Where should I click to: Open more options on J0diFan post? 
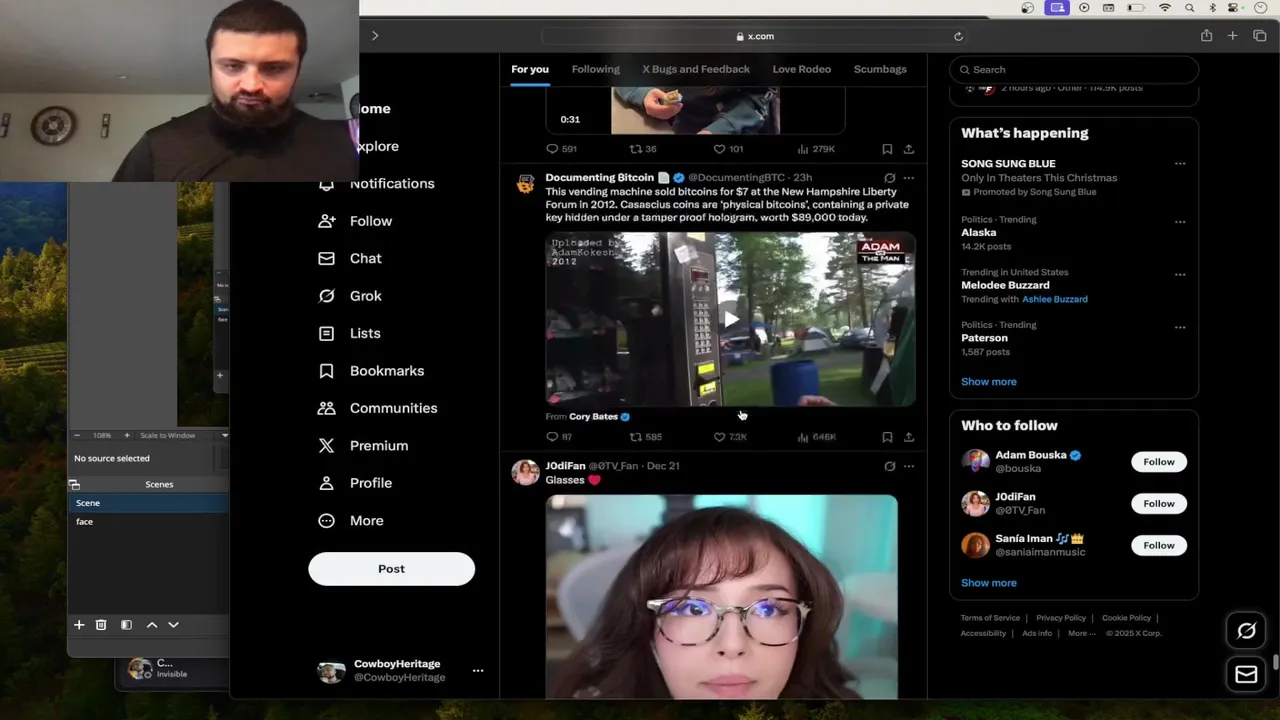[909, 466]
